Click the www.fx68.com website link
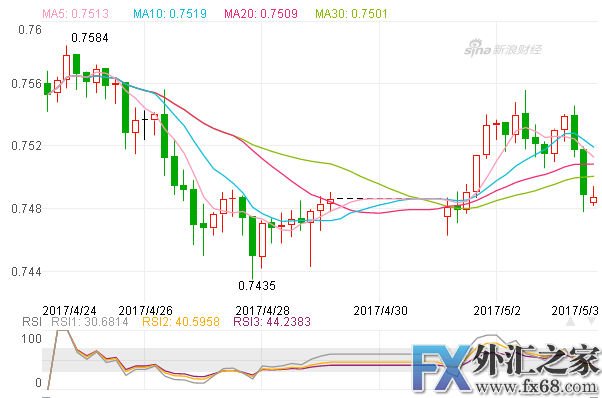 click(537, 386)
